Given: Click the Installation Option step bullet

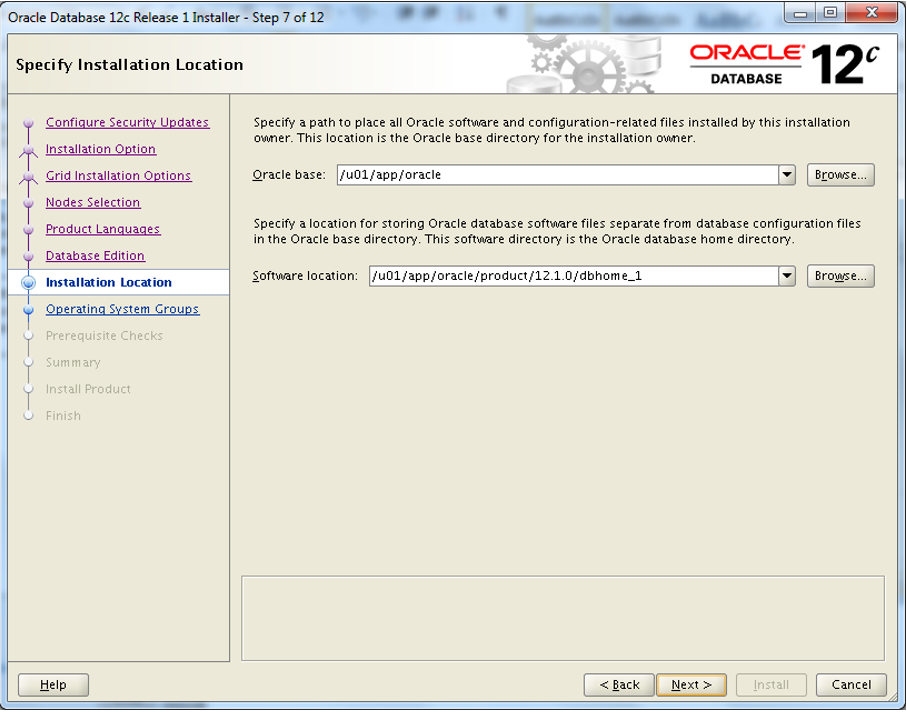Looking at the screenshot, I should (28, 150).
